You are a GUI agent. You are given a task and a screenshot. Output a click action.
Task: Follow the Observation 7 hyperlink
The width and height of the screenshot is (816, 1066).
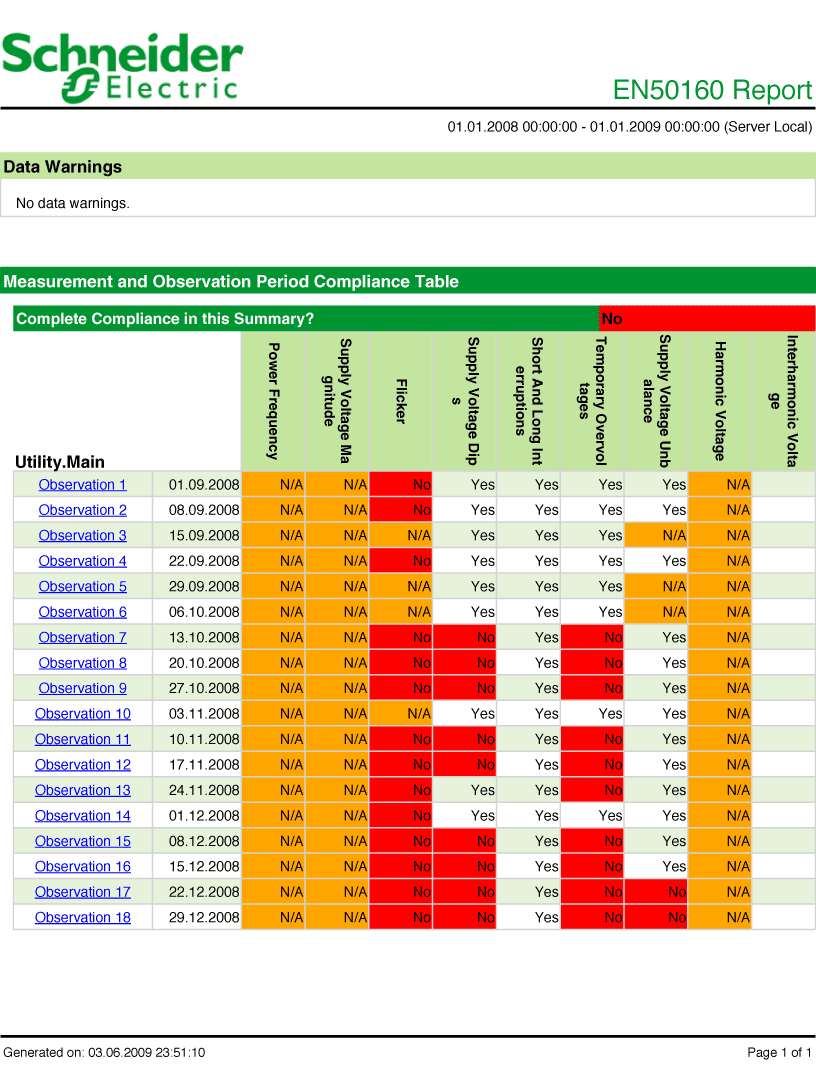[x=82, y=637]
